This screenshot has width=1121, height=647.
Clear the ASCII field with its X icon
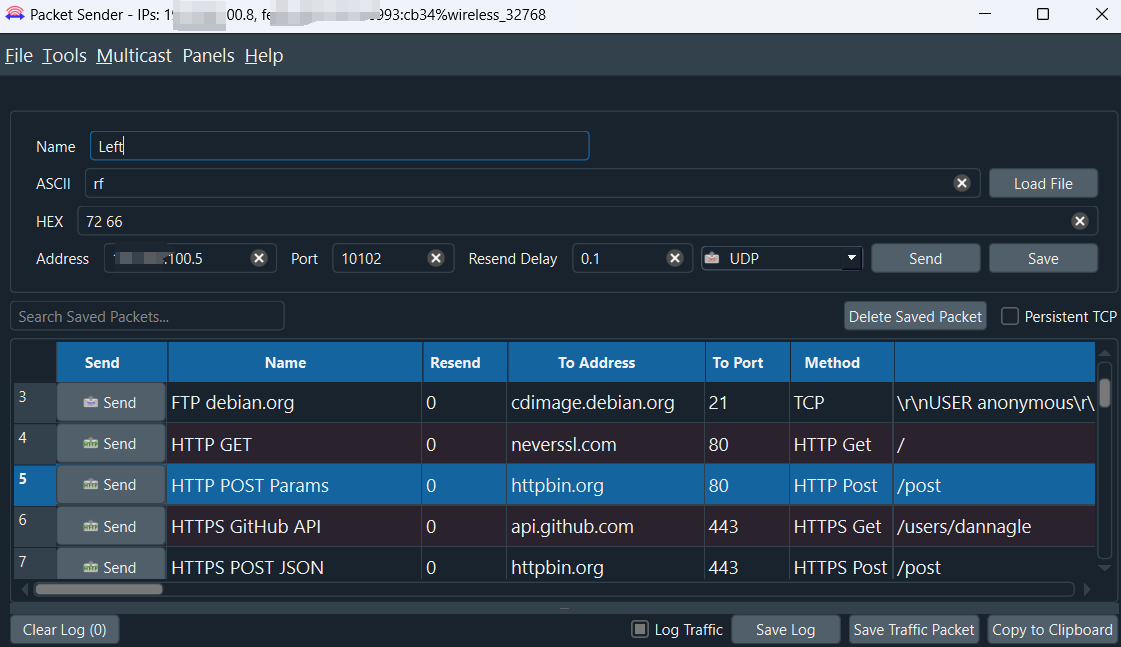961,183
